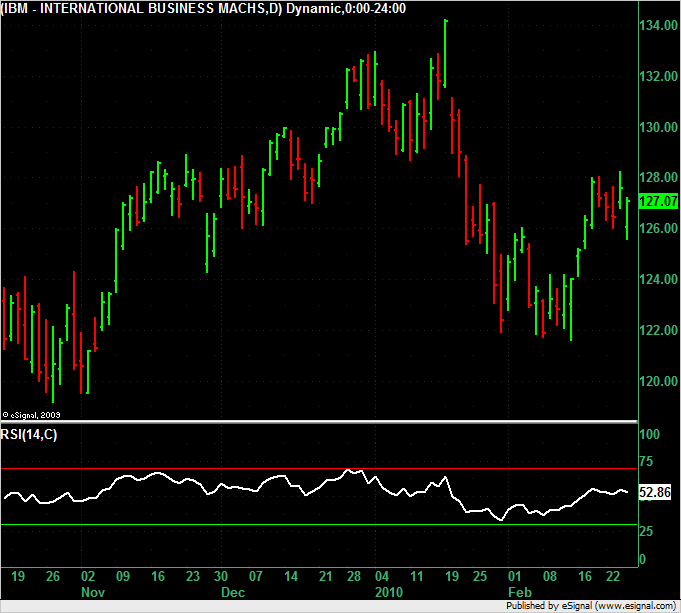681x613 pixels.
Task: Click the Feb month label
Action: (x=520, y=592)
